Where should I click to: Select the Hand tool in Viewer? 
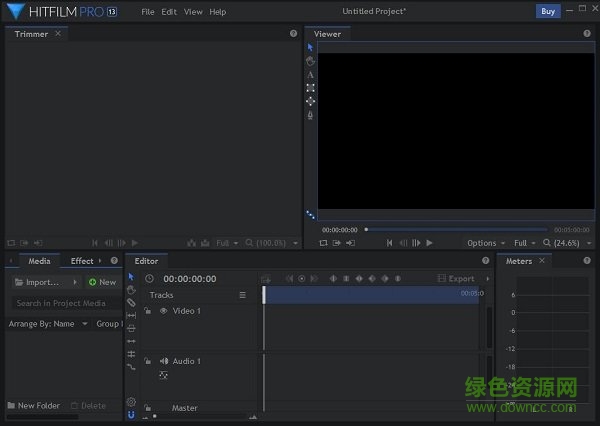coord(310,61)
